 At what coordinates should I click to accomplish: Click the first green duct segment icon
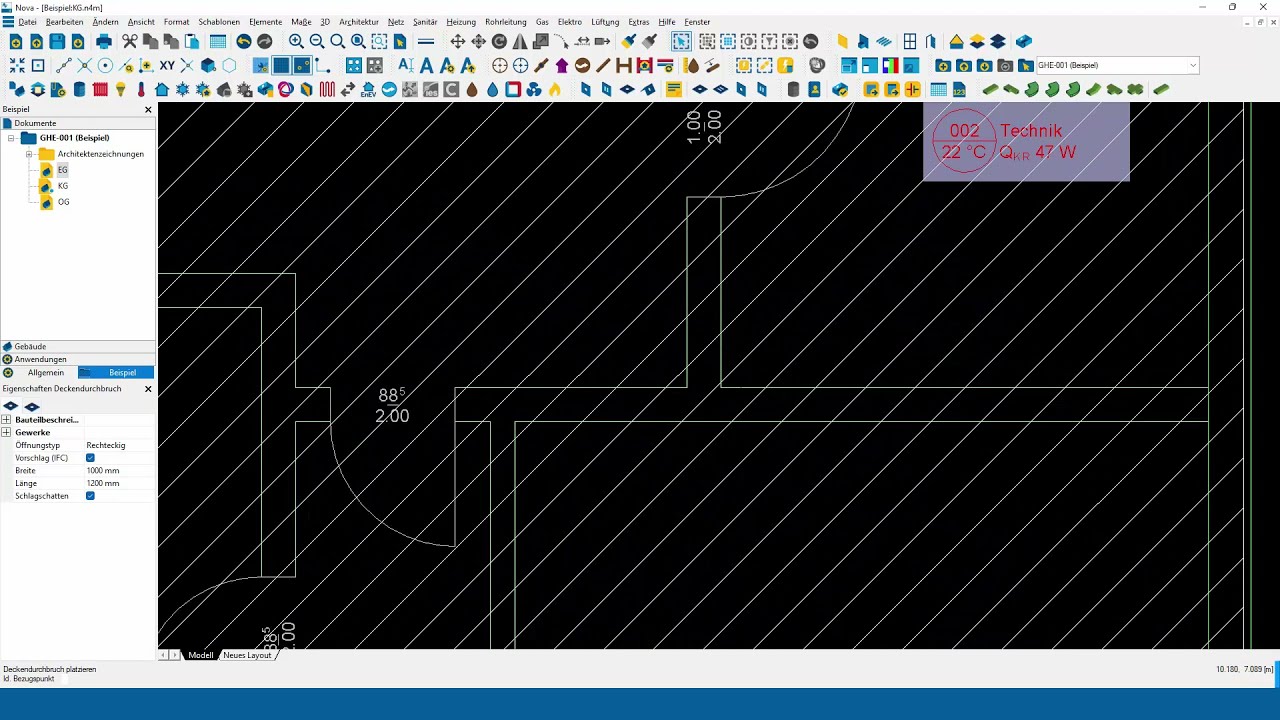[991, 89]
